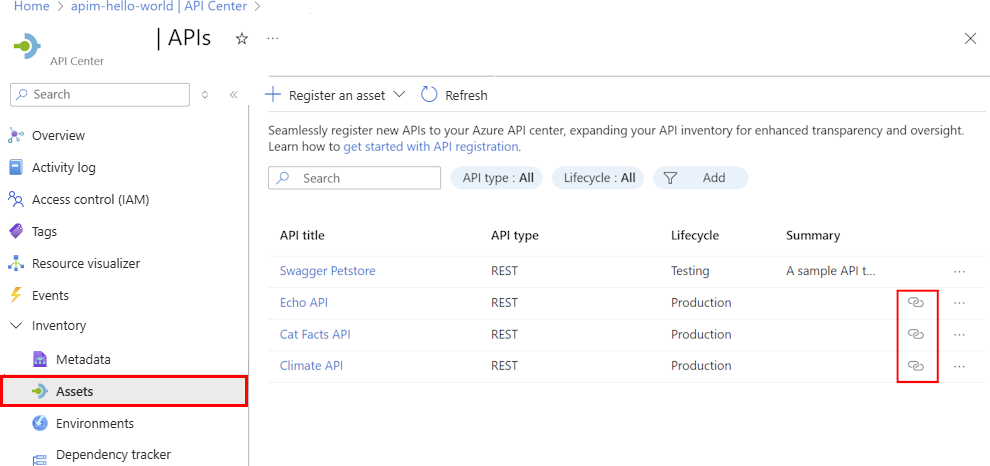Click the REST type cell for Echo API
The height and width of the screenshot is (466, 990).
(x=504, y=302)
